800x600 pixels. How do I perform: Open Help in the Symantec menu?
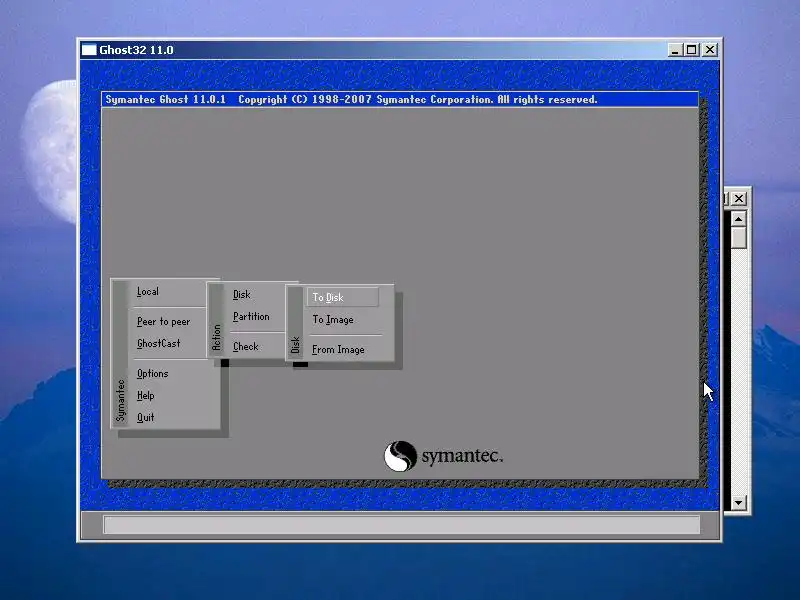pyautogui.click(x=145, y=395)
